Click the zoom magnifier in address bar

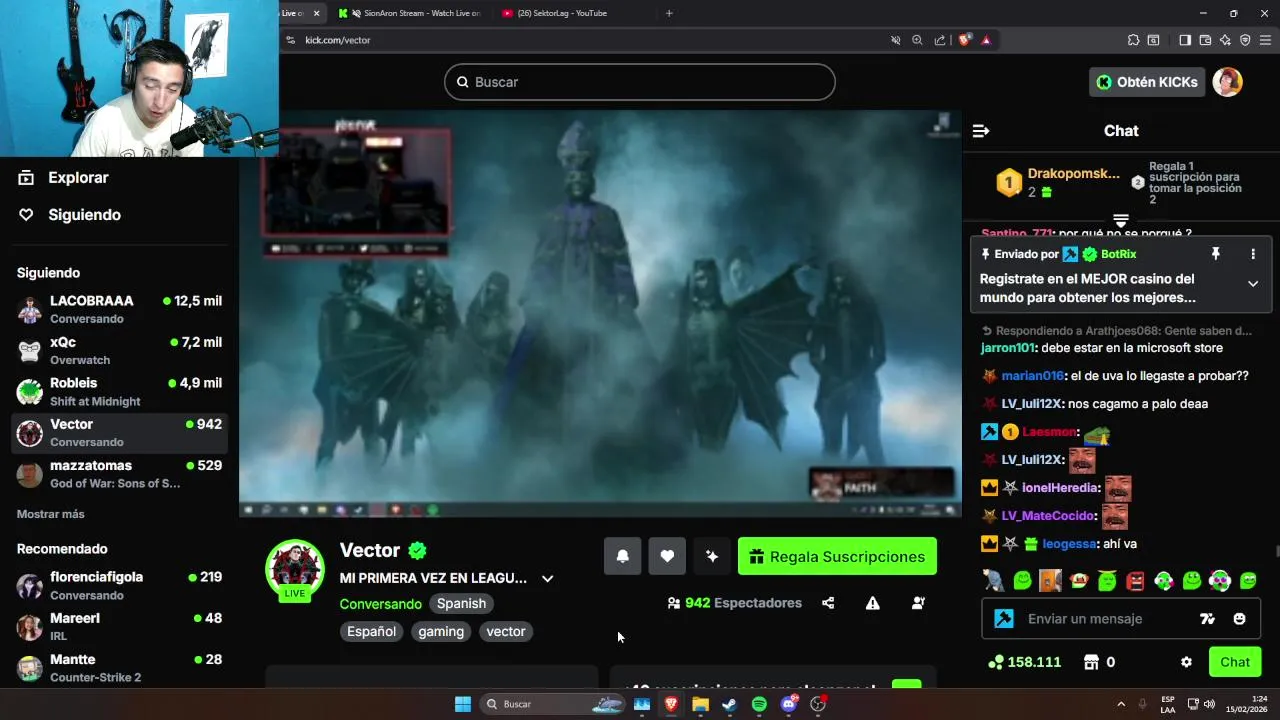tap(917, 40)
